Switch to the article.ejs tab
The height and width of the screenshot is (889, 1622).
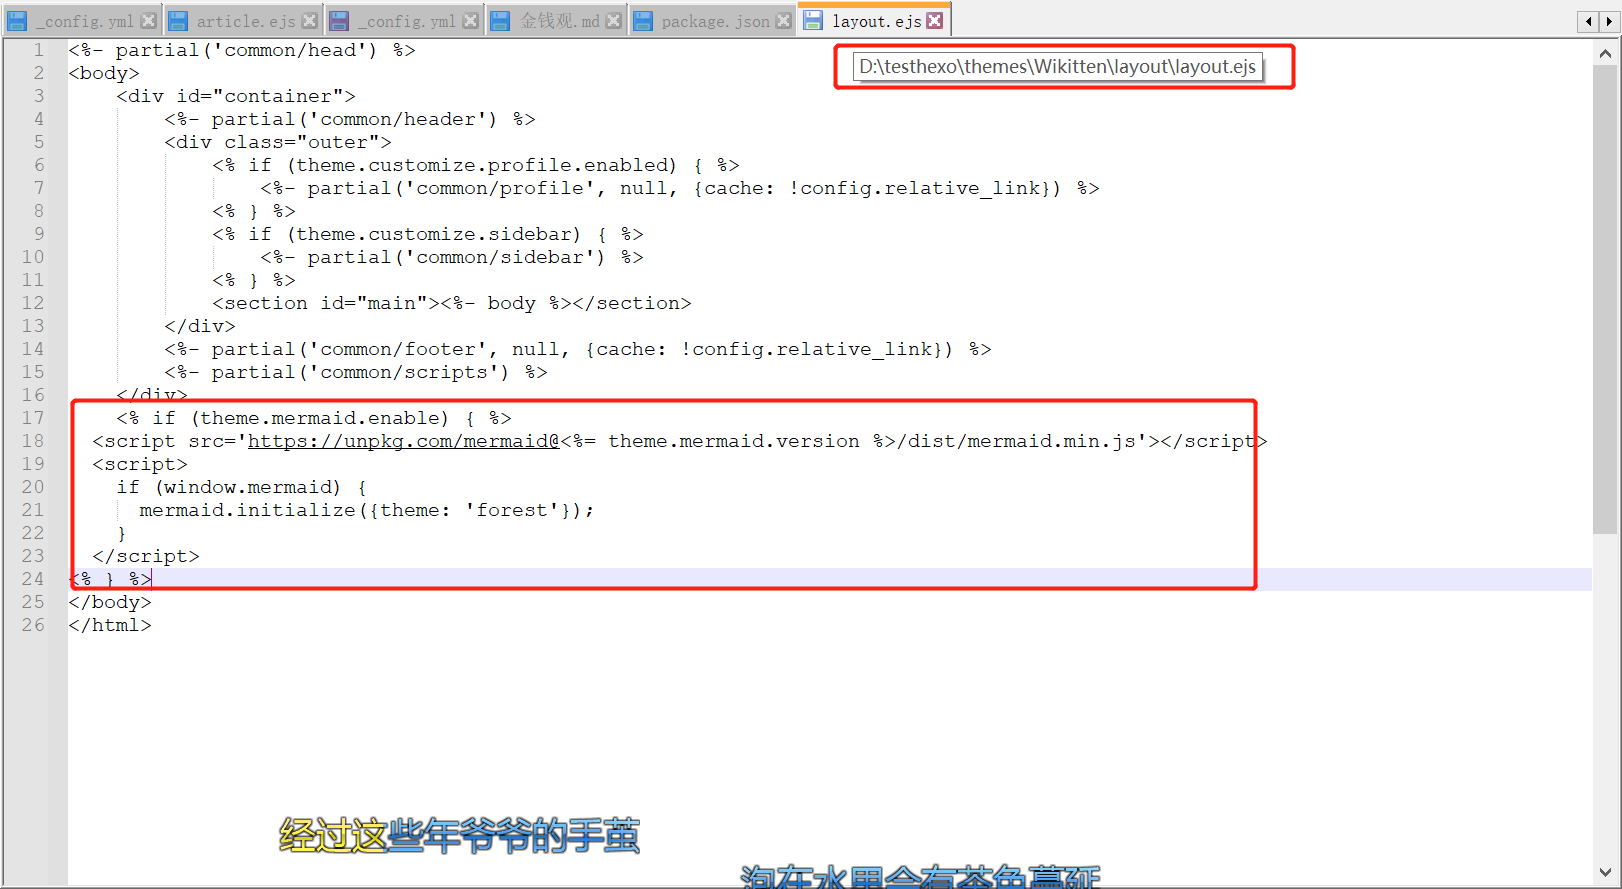(x=244, y=21)
